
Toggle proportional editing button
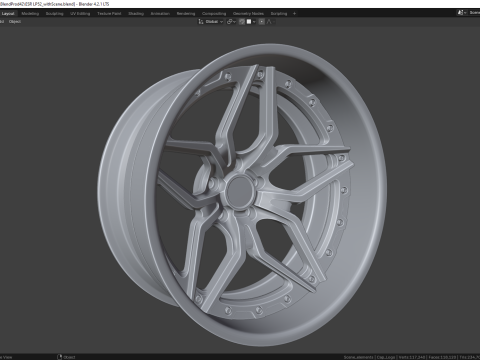262,22
